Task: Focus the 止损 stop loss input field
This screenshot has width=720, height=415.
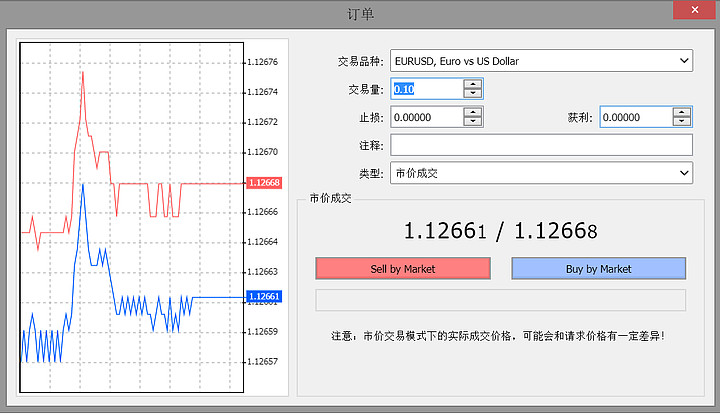Action: pos(427,117)
